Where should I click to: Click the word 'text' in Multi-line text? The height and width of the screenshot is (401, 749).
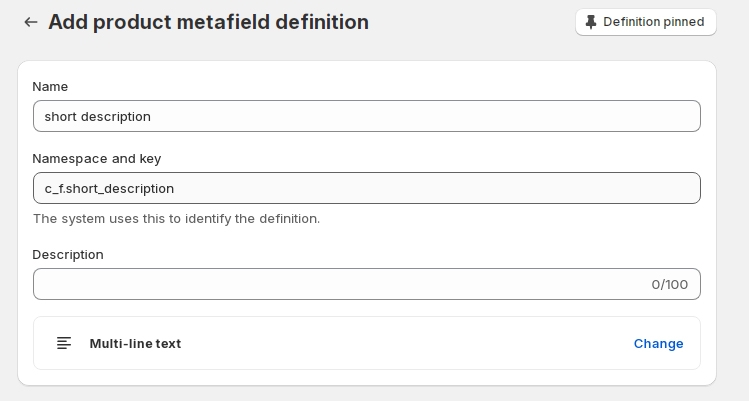pos(168,343)
